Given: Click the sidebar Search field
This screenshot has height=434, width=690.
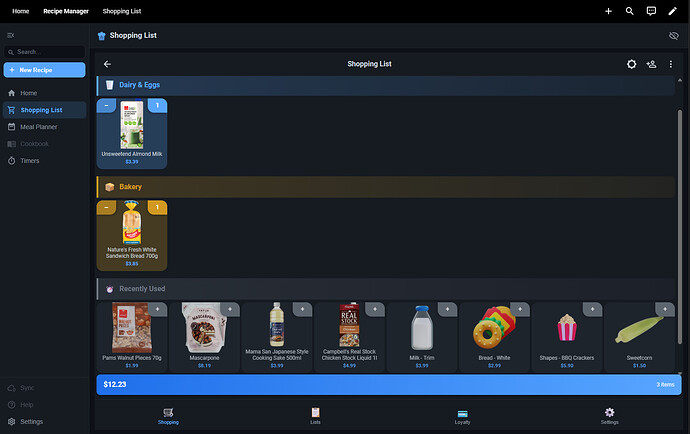Looking at the screenshot, I should 44,52.
